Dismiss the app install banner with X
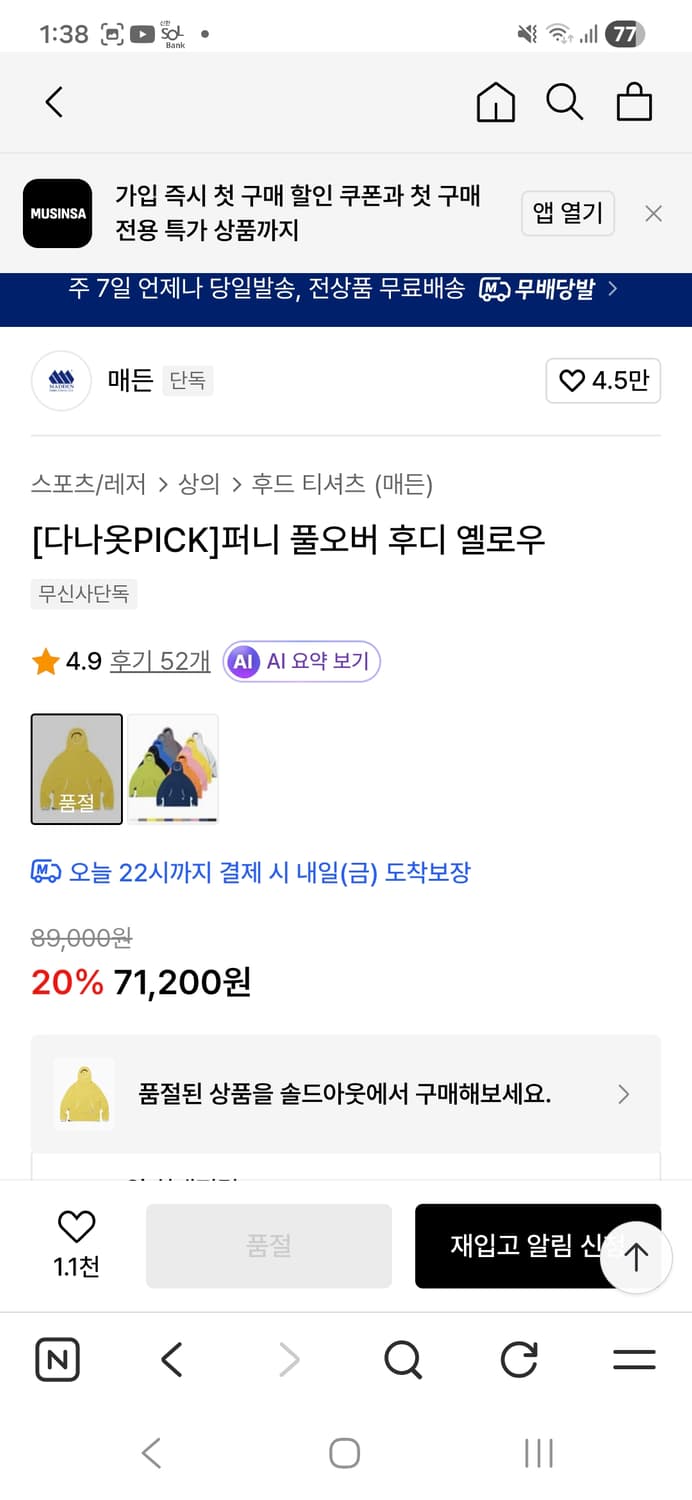Image resolution: width=692 pixels, height=1500 pixels. click(x=653, y=213)
